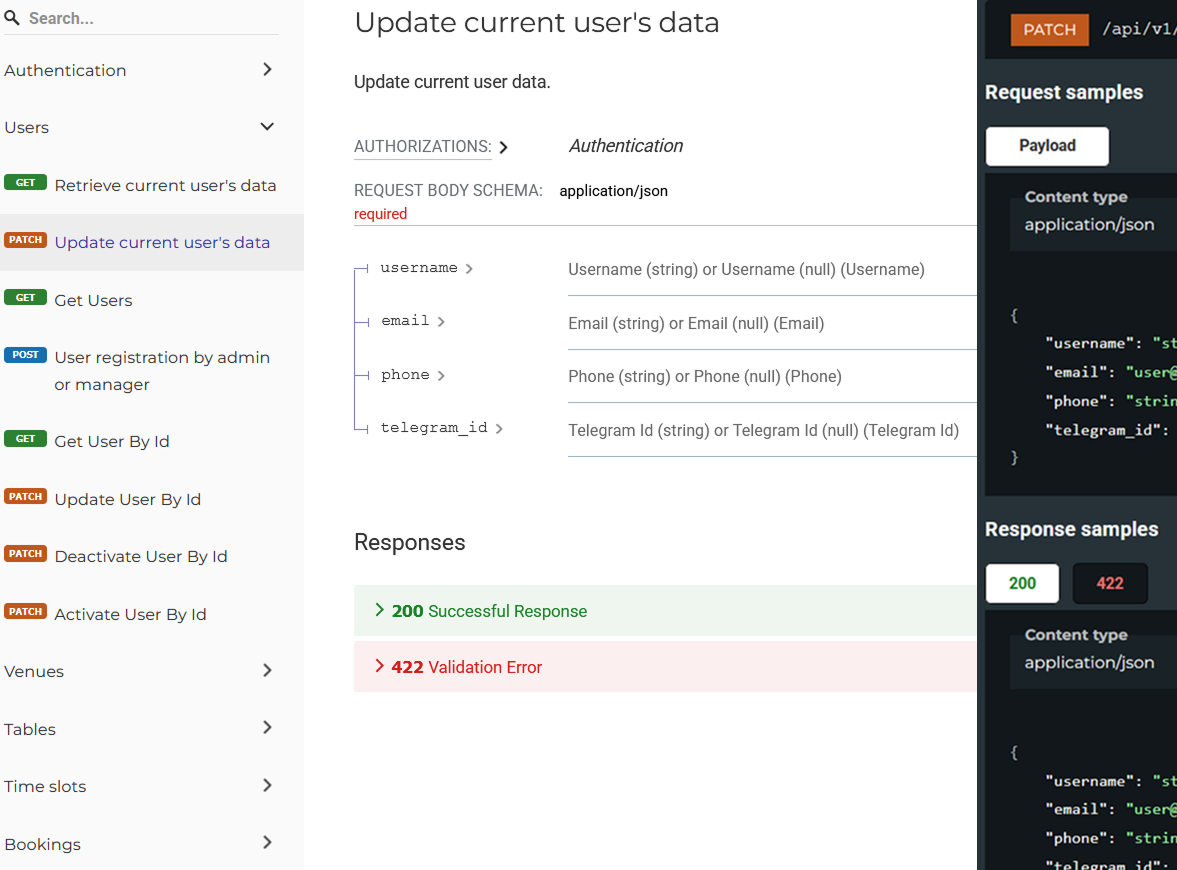Expand the Authentication section chevron
The height and width of the screenshot is (870, 1177).
click(x=267, y=69)
